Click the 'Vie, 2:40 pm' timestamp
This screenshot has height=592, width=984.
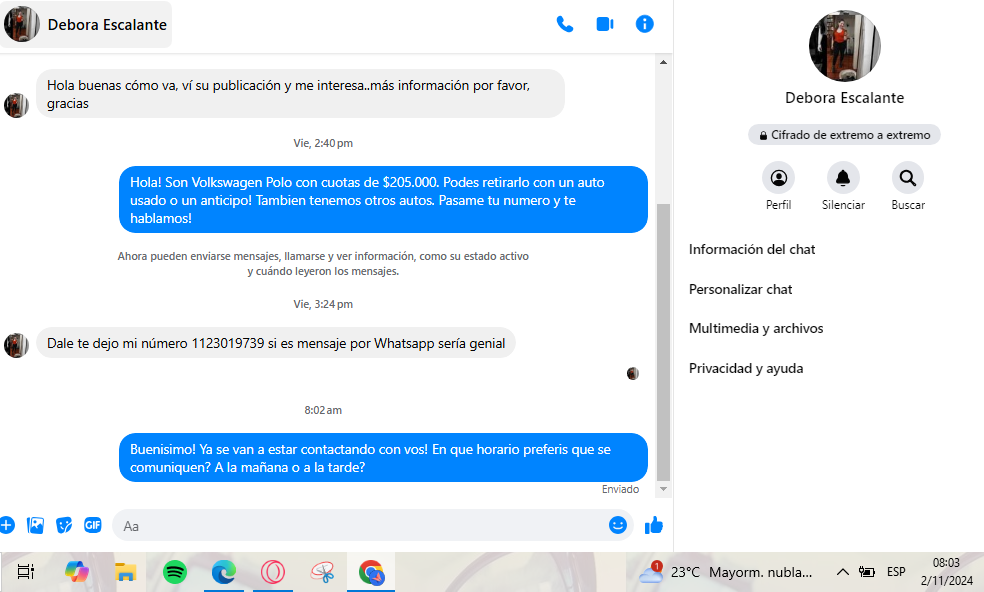point(323,143)
